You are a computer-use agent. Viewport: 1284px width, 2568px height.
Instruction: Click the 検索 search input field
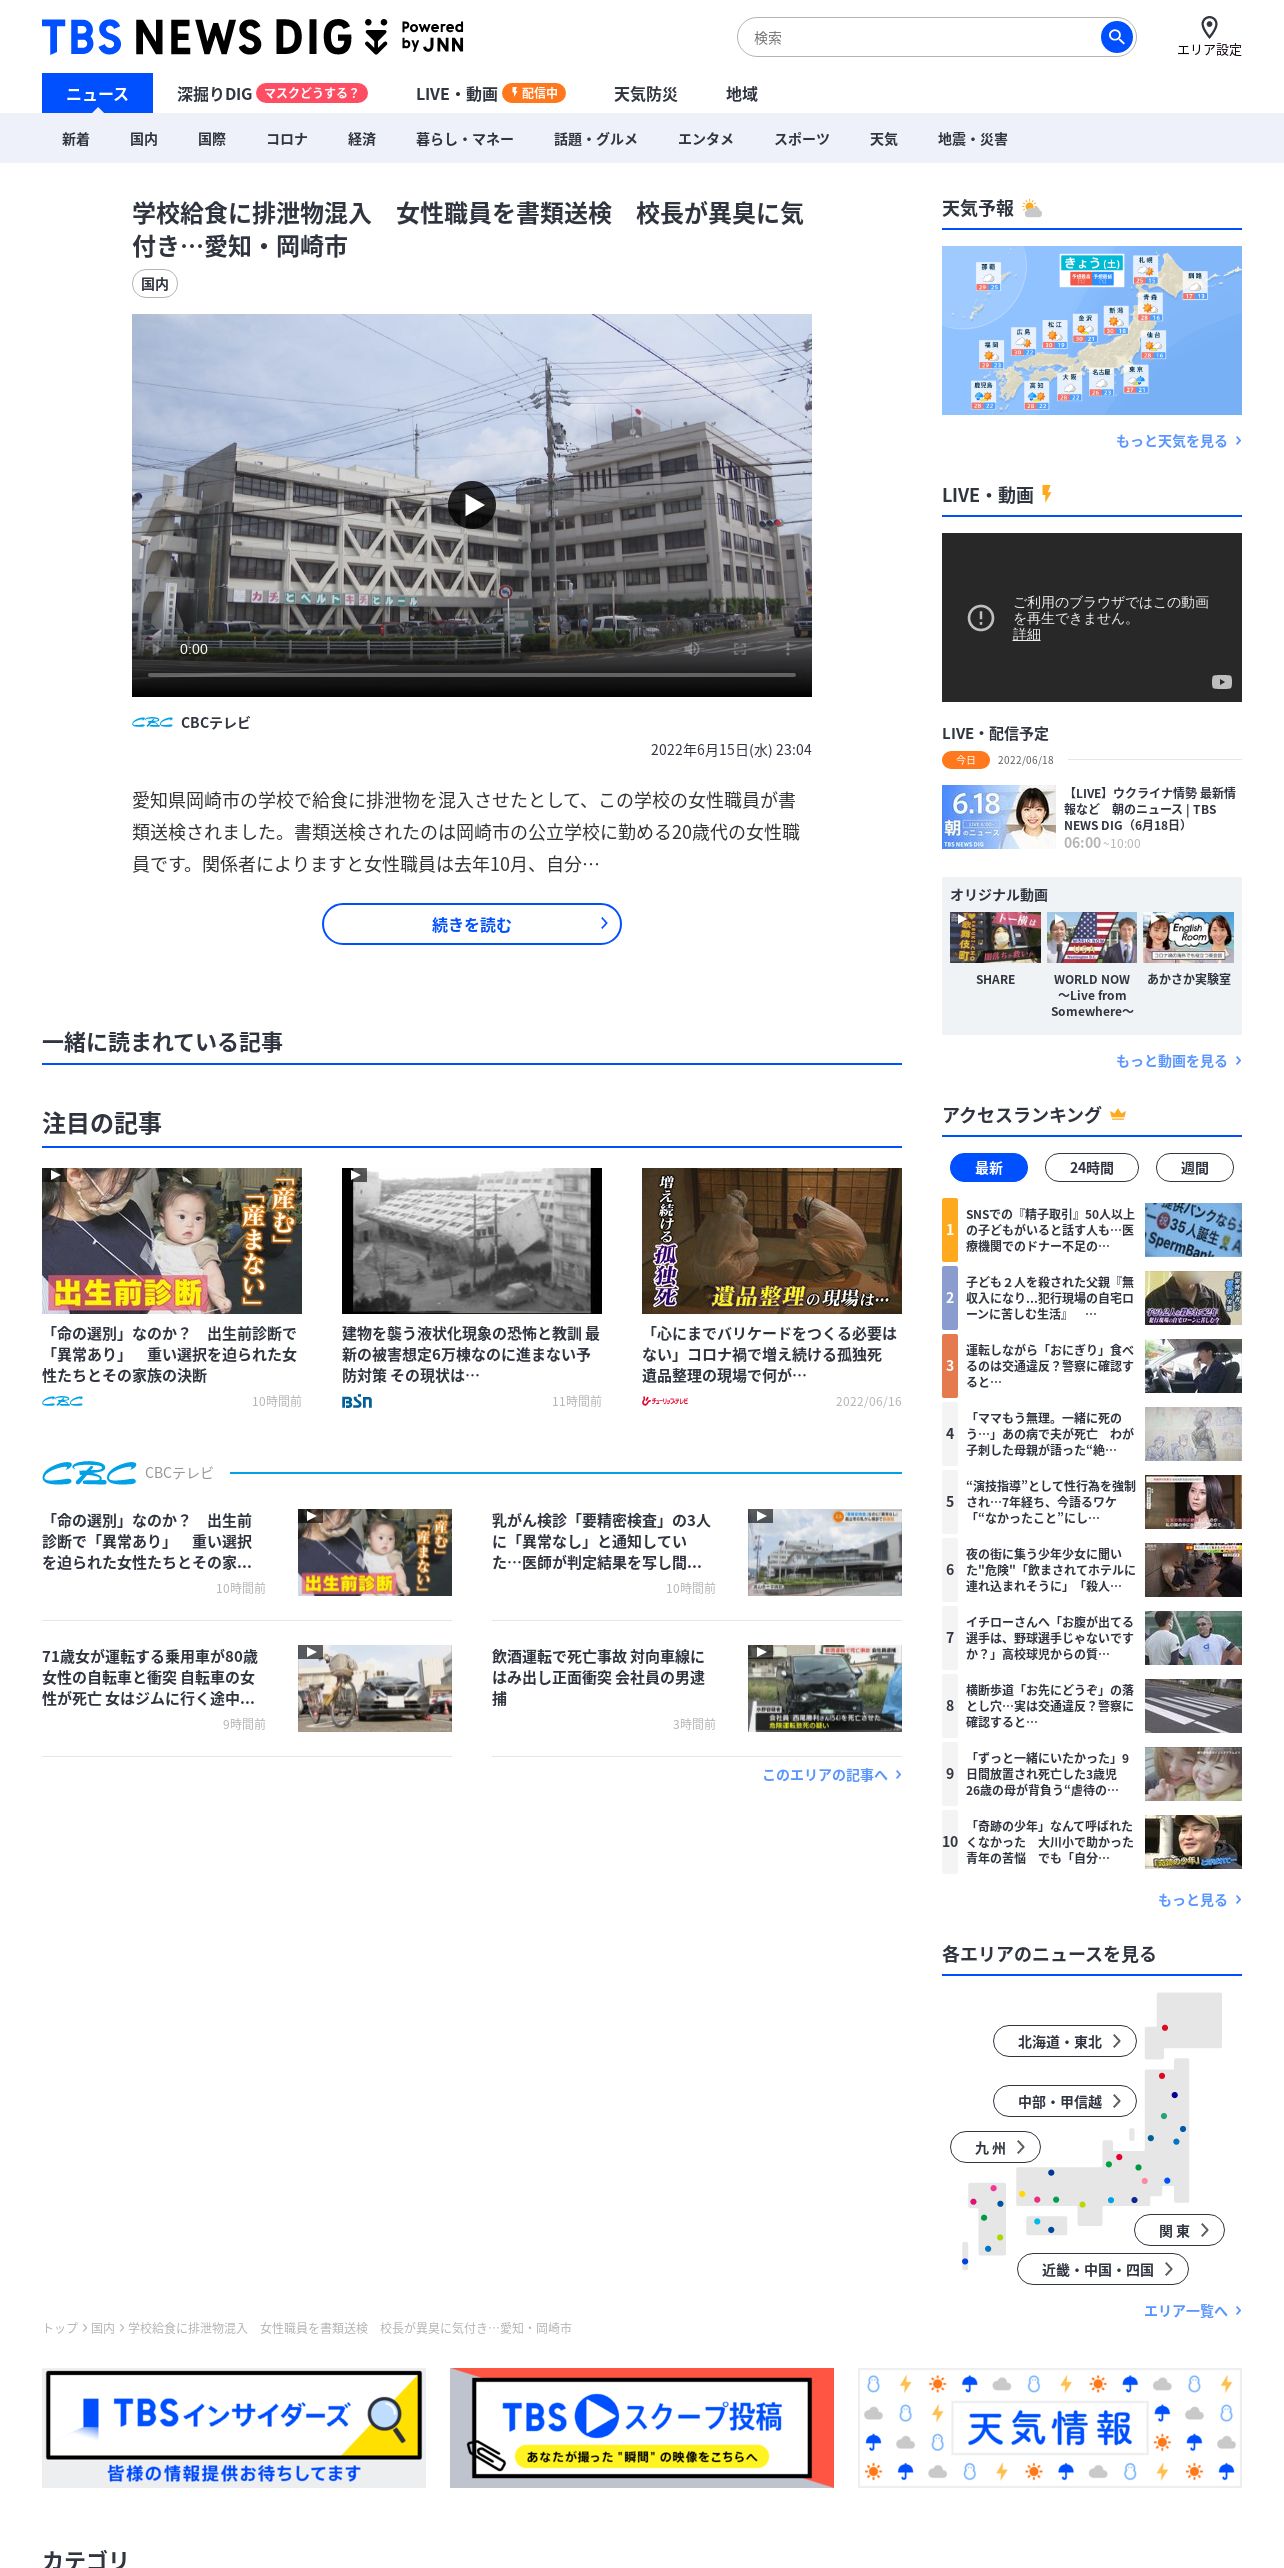pos(920,37)
